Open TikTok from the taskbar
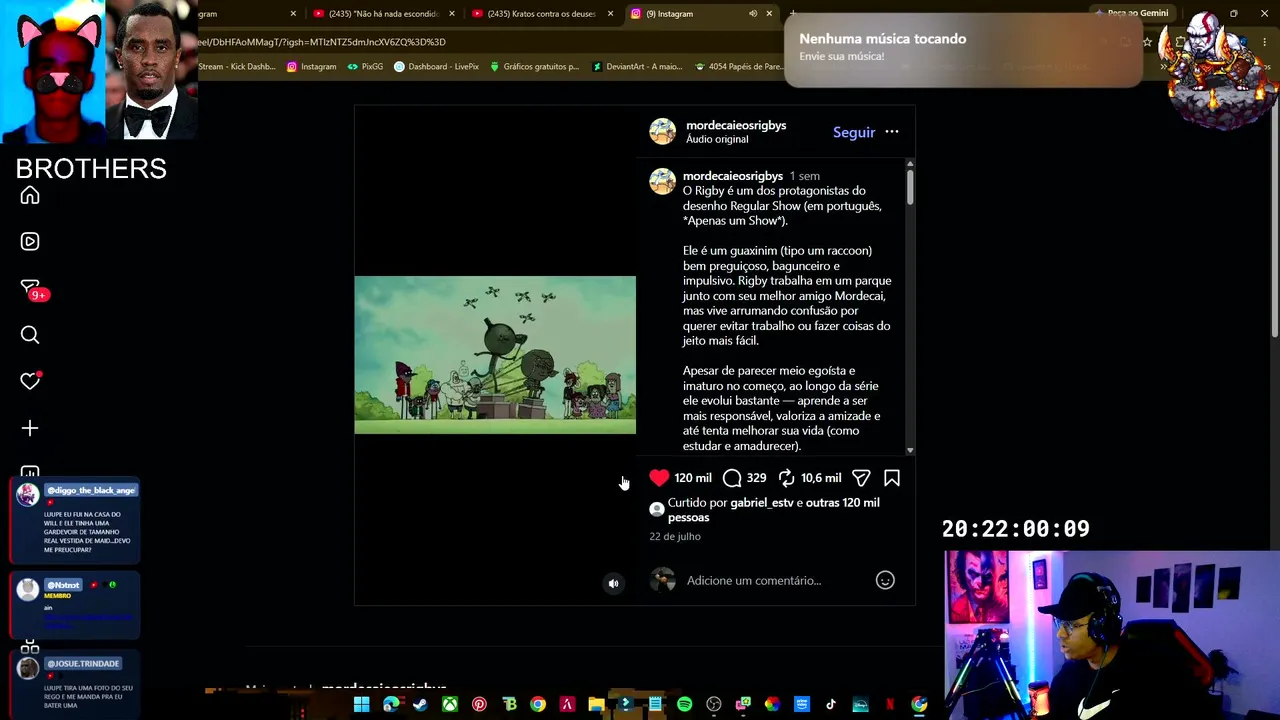The height and width of the screenshot is (720, 1280). point(831,705)
